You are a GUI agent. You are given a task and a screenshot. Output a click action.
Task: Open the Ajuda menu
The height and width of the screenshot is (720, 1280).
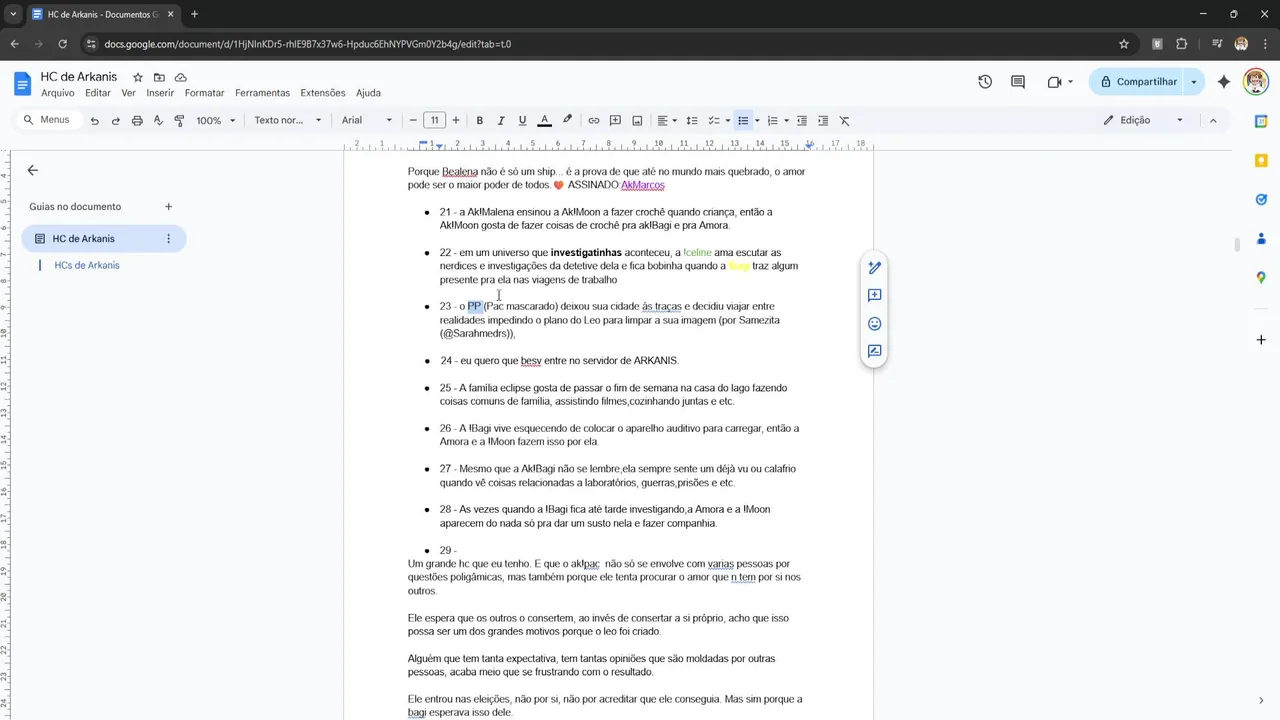coord(368,93)
